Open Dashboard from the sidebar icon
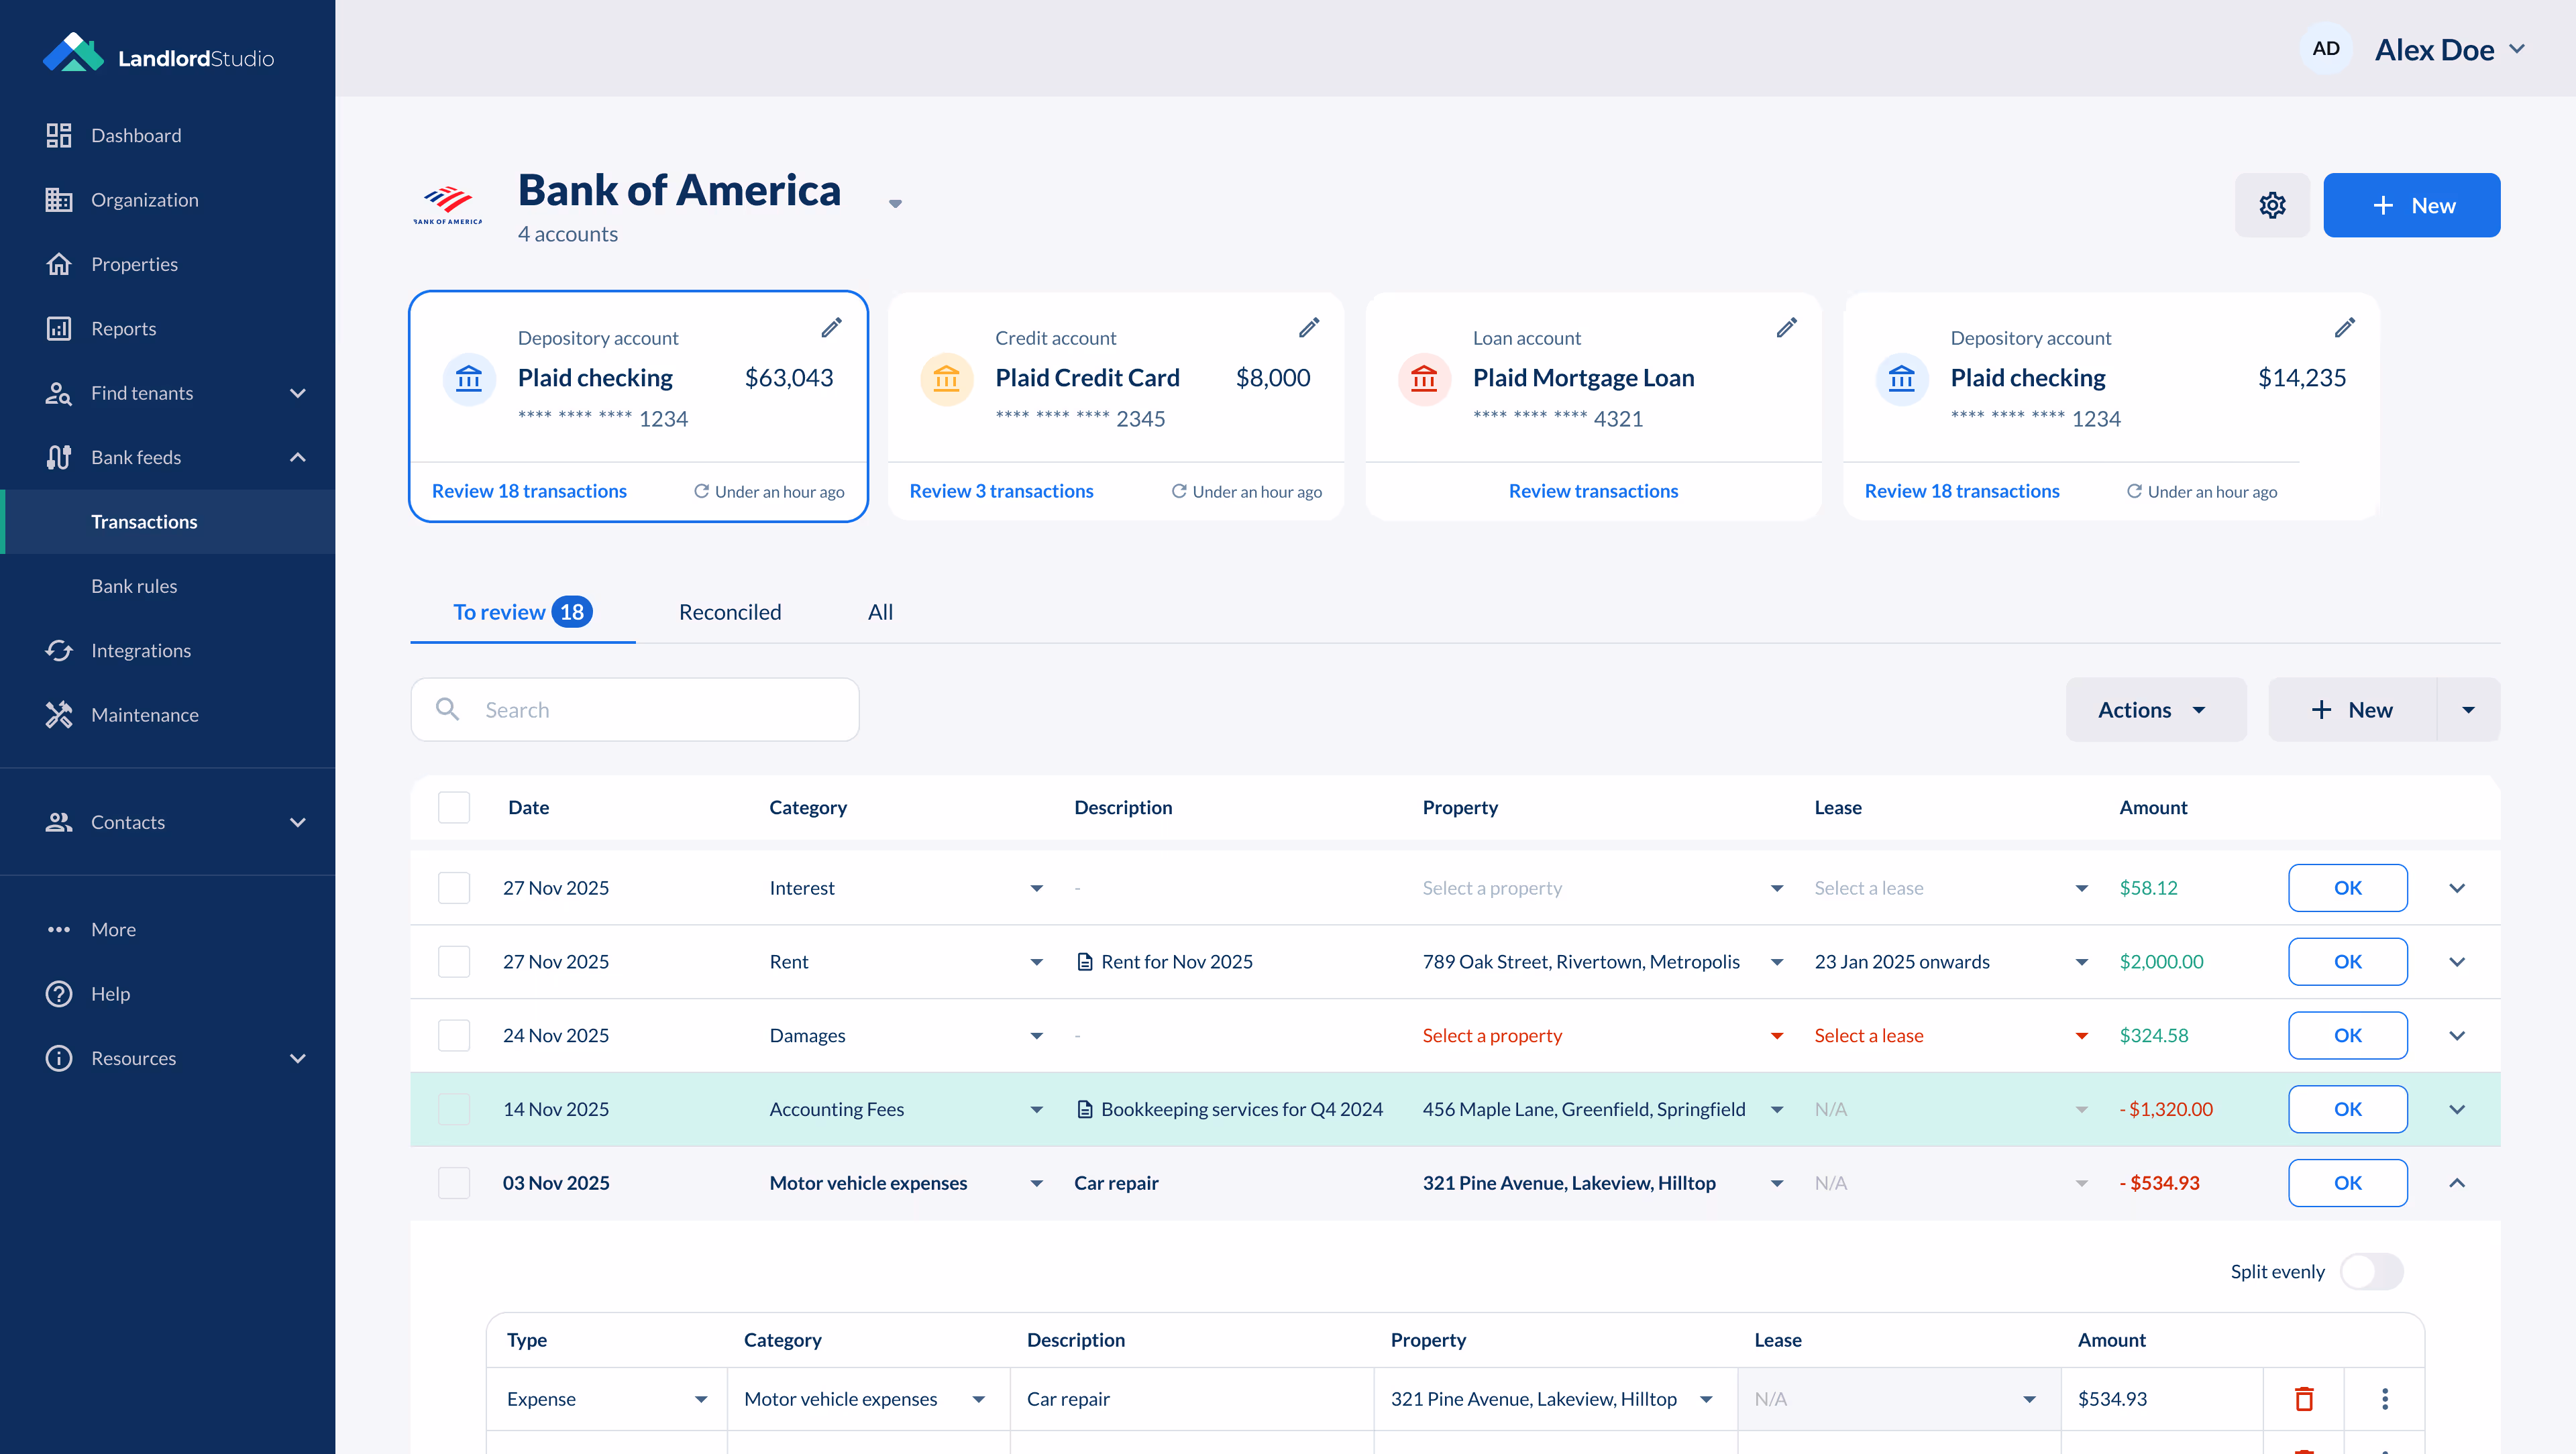Viewport: 2576px width, 1454px height. (x=59, y=135)
